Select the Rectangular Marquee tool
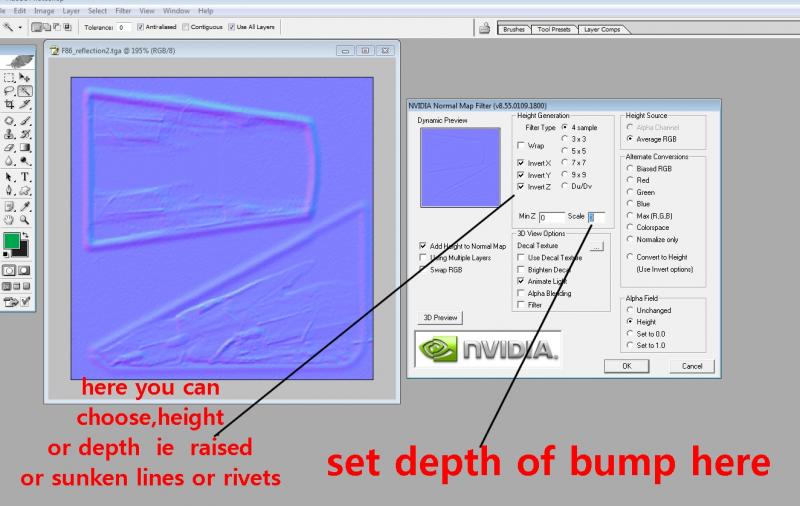The width and height of the screenshot is (800, 506). pyautogui.click(x=9, y=78)
